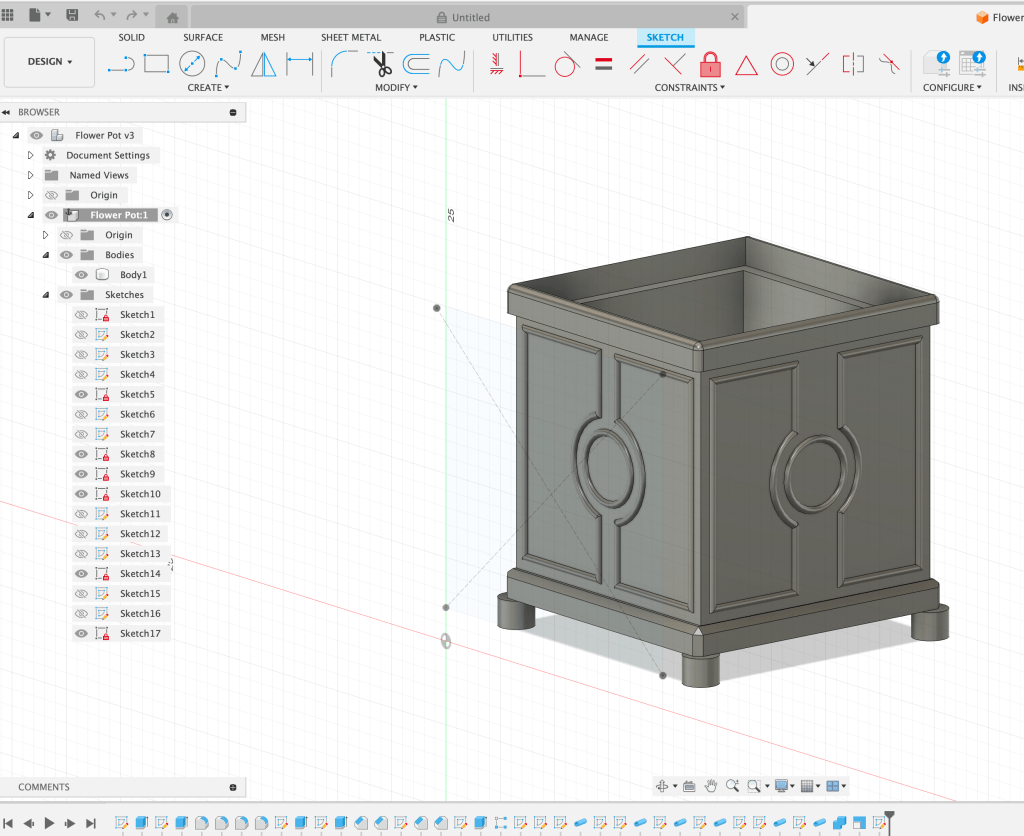Viewport: 1024px width, 836px height.
Task: Click the Orbit navigation tool
Action: 662,786
